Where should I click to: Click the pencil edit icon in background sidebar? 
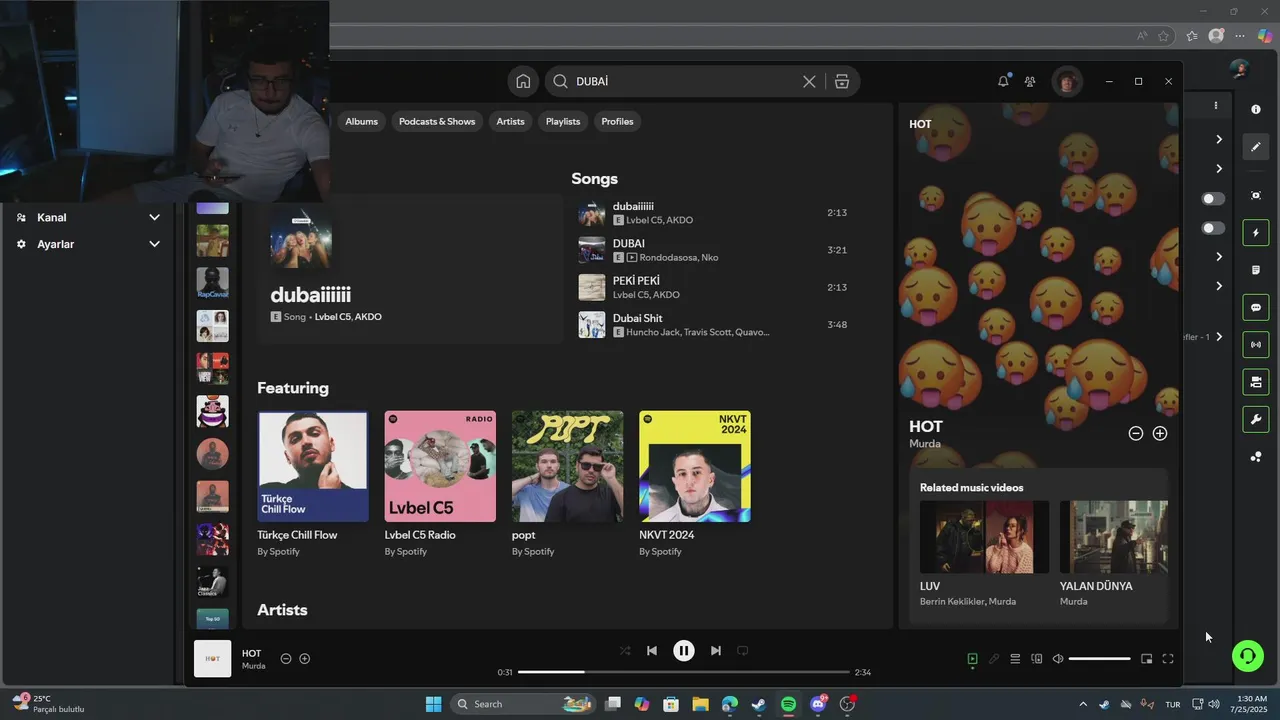click(x=1256, y=146)
